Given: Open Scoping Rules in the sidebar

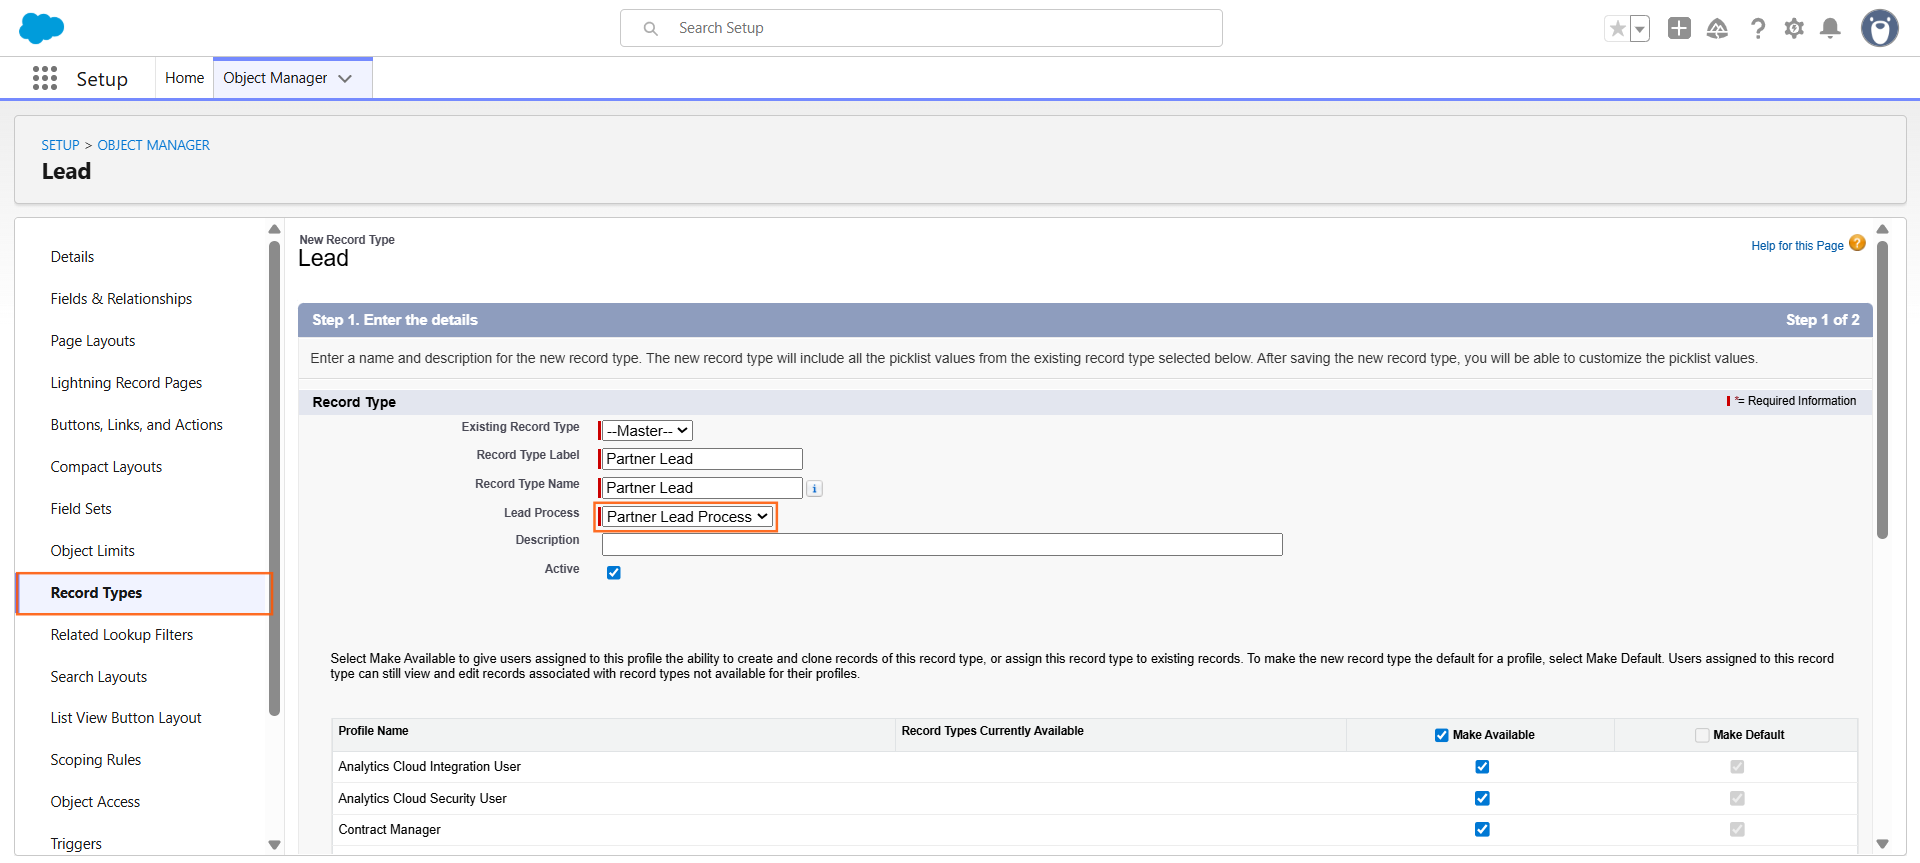Looking at the screenshot, I should click(96, 760).
